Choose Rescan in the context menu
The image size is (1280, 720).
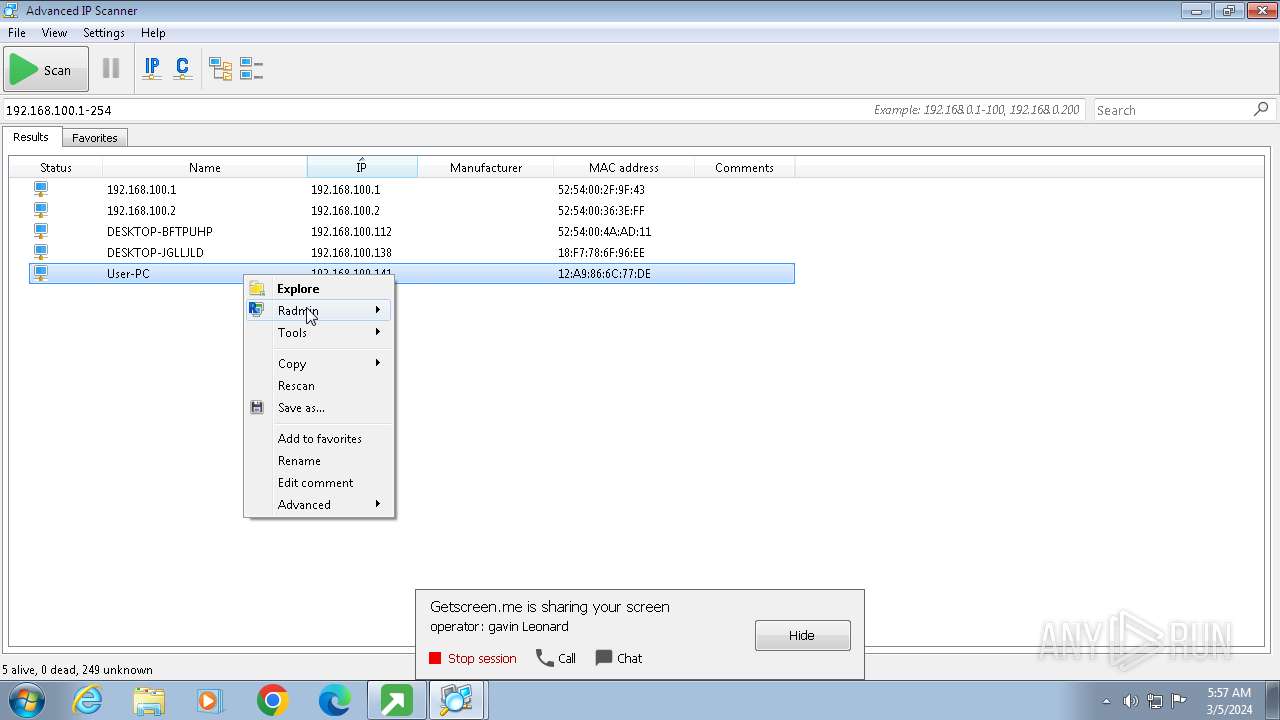click(319, 386)
